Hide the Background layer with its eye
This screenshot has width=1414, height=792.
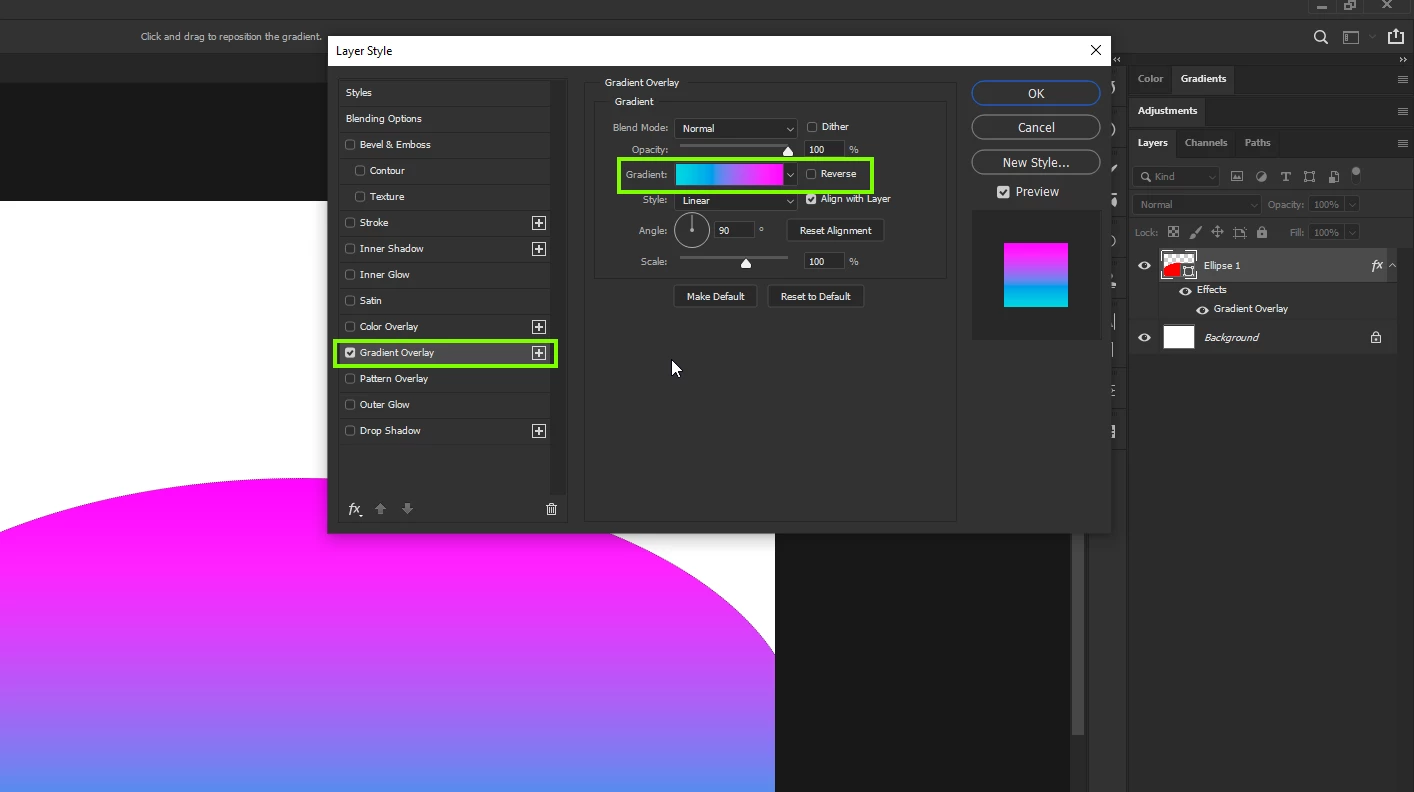pos(1145,338)
